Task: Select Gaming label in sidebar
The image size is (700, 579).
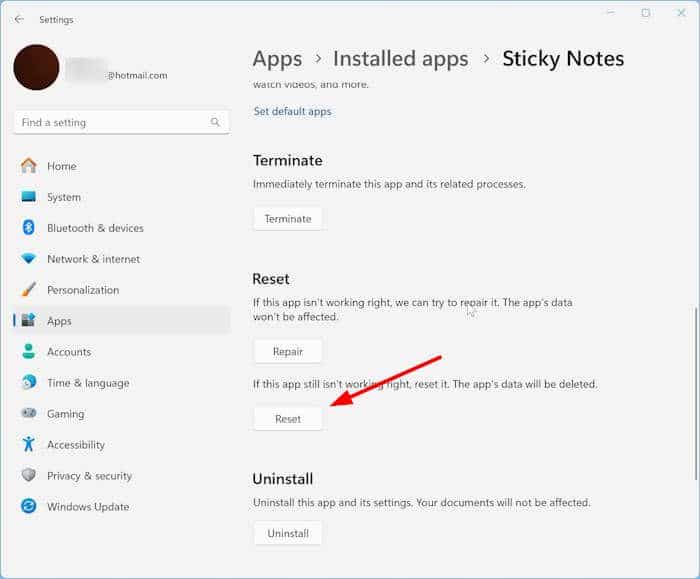Action: [66, 414]
